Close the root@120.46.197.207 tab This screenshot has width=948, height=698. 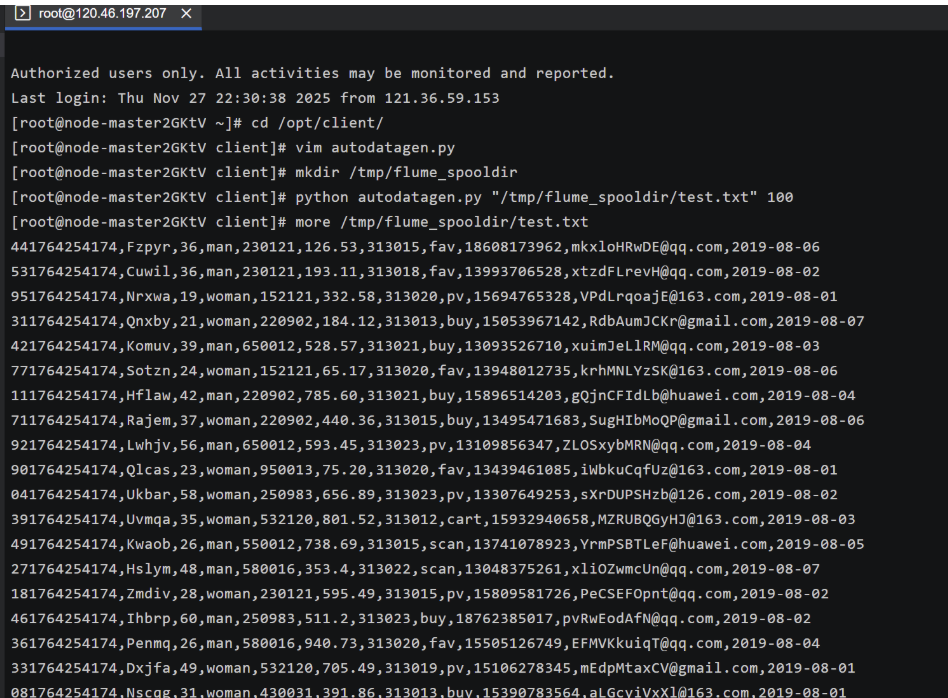click(186, 13)
